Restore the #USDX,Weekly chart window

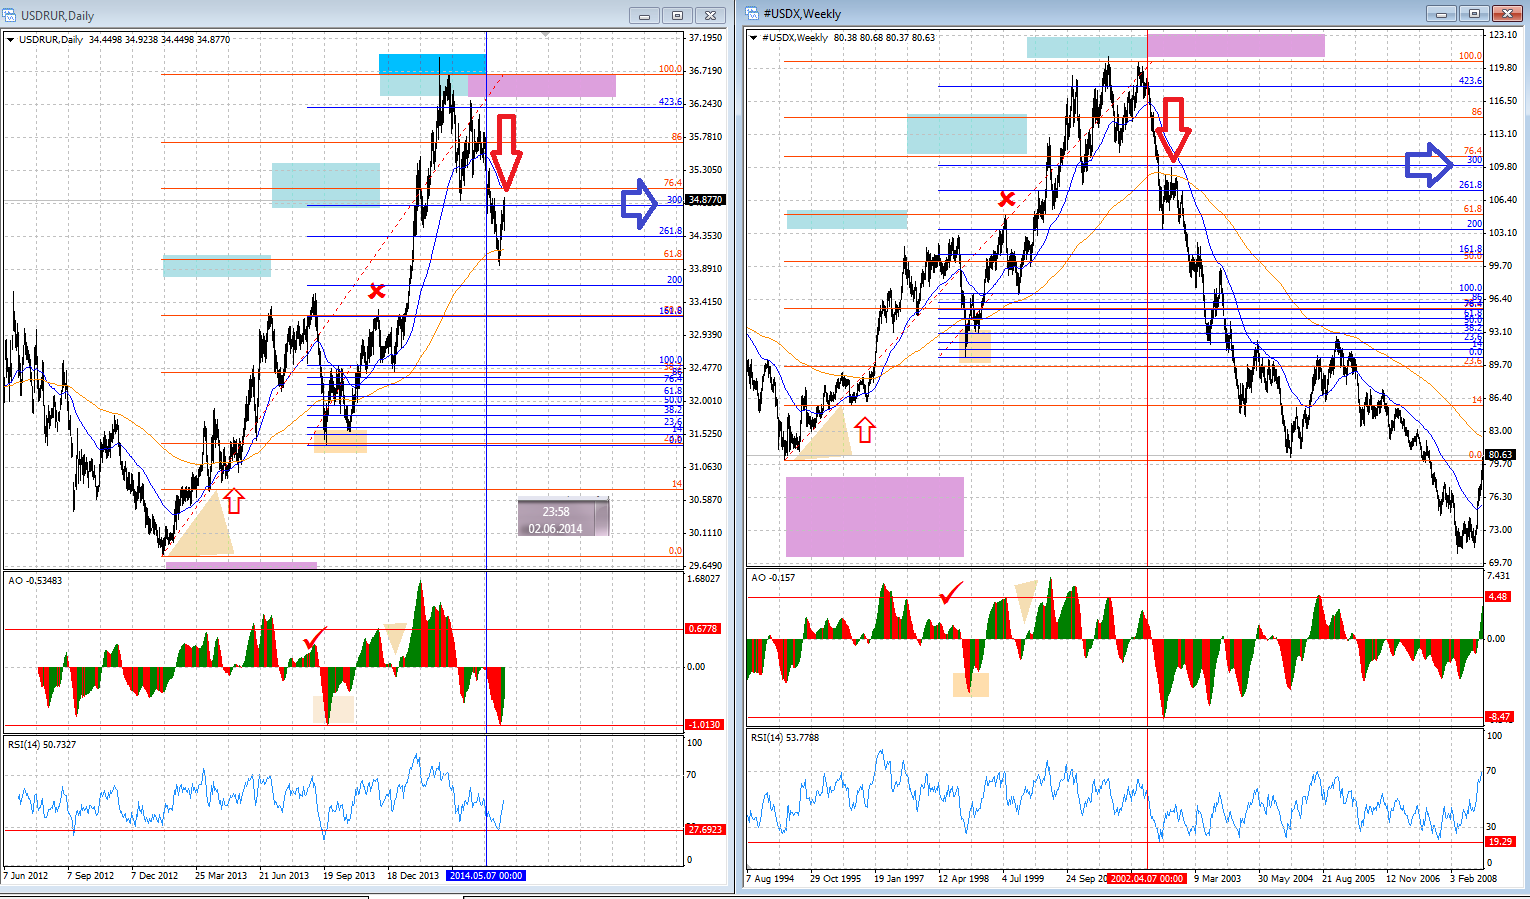point(1474,14)
